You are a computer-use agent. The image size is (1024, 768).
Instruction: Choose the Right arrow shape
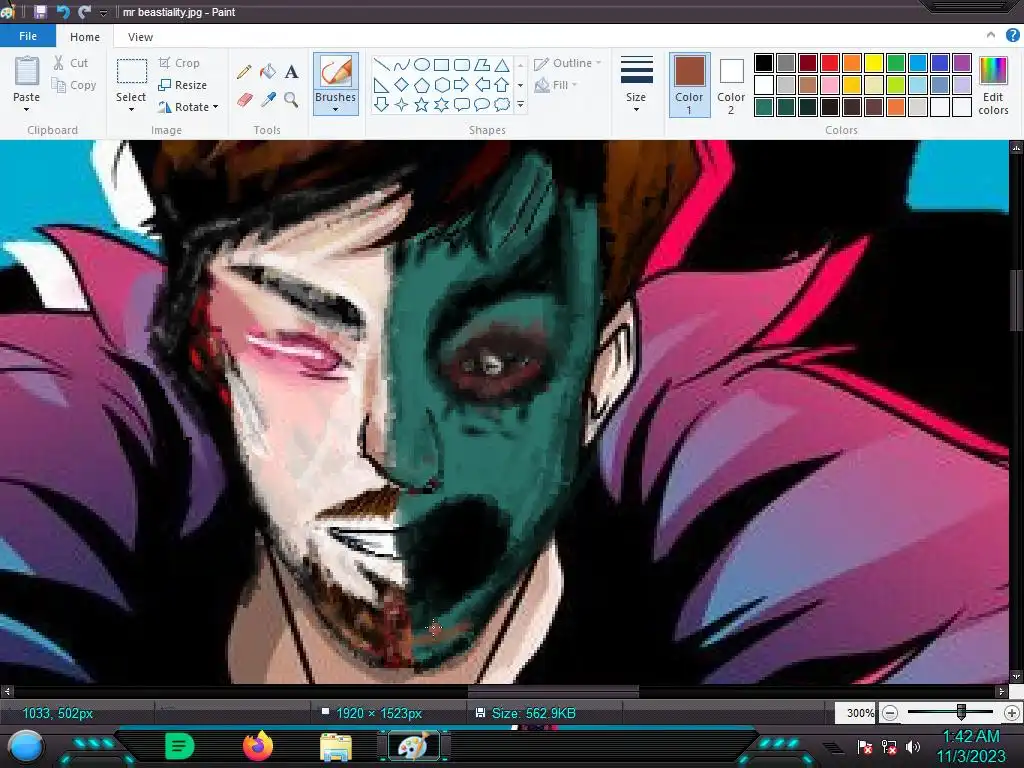(x=462, y=84)
